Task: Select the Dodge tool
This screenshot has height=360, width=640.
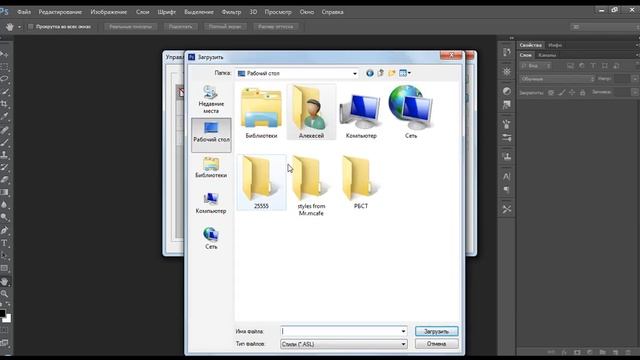Action: [4, 218]
